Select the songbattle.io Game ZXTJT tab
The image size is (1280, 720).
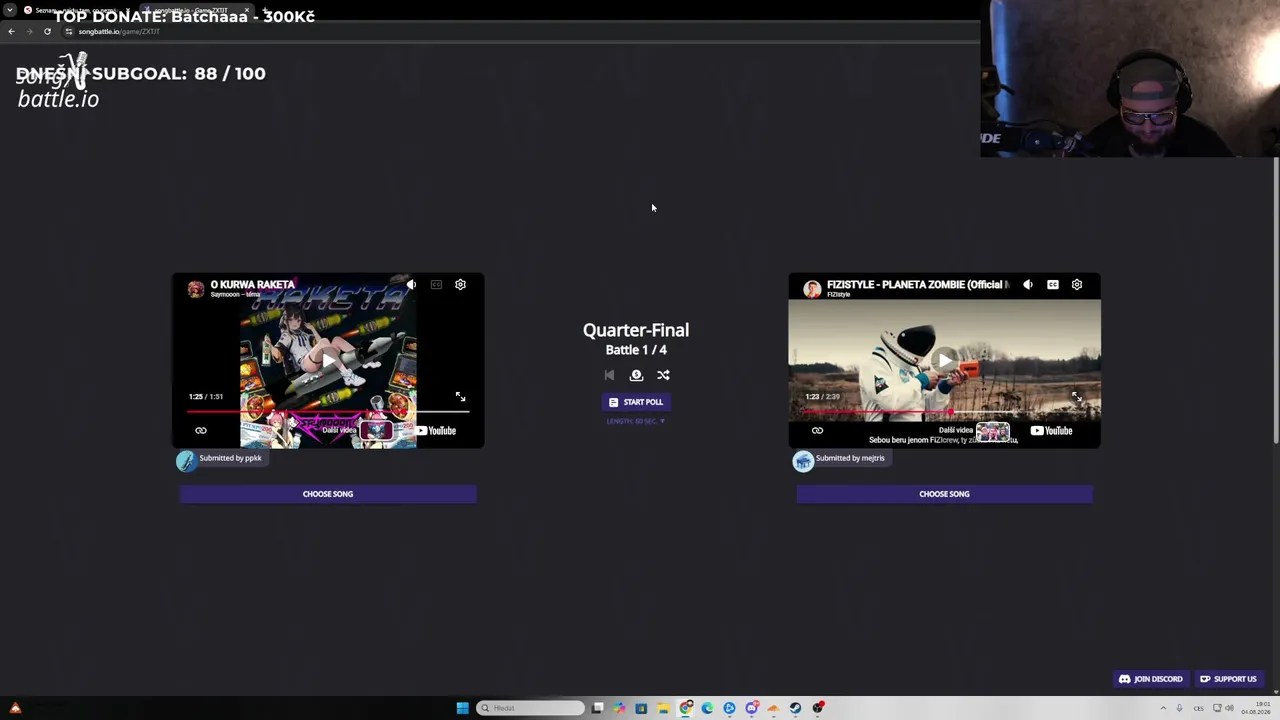click(195, 10)
